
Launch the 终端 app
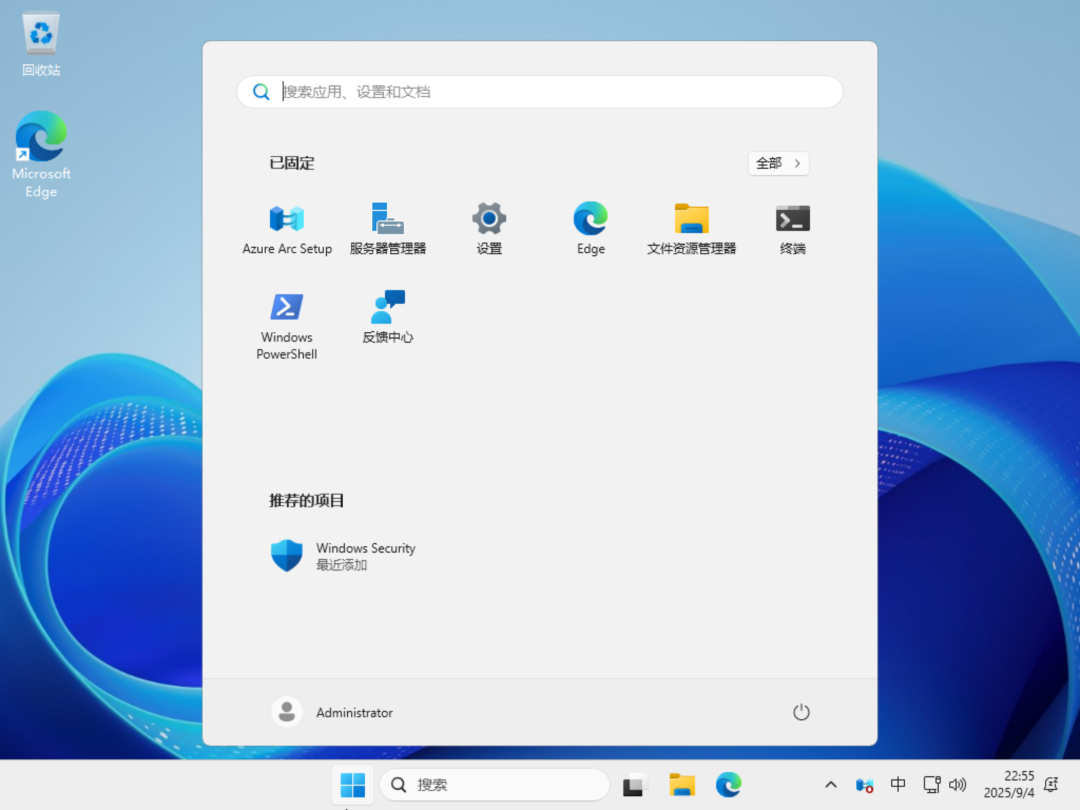pyautogui.click(x=792, y=229)
